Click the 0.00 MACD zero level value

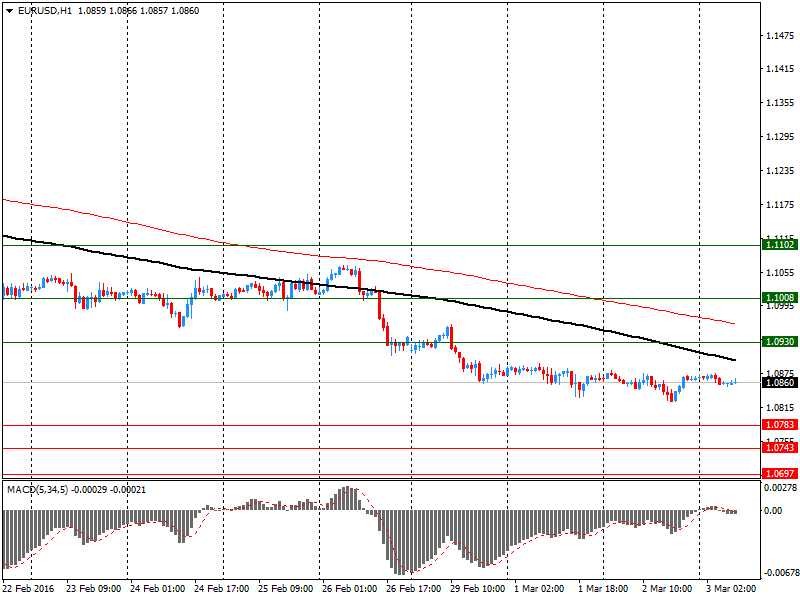click(x=773, y=510)
